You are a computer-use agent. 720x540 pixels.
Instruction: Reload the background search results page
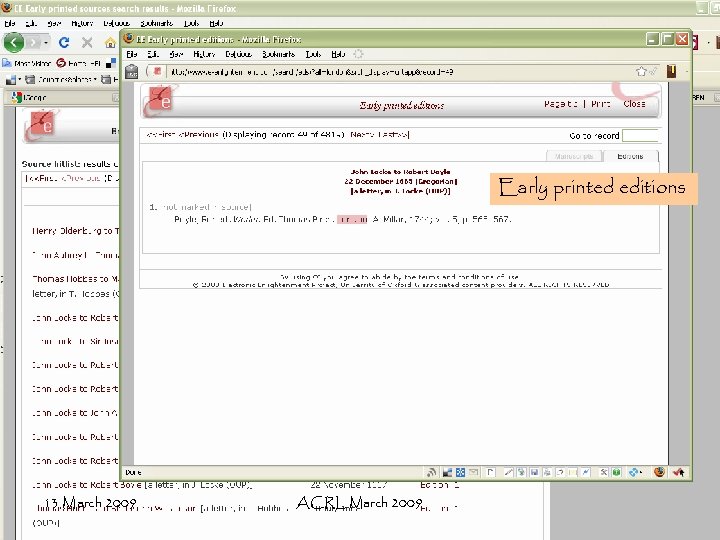(64, 43)
